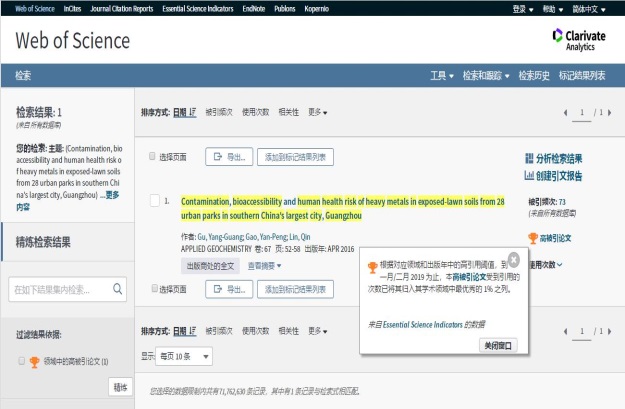Go to previous page using top left arrow
The image size is (625, 409).
(x=565, y=113)
